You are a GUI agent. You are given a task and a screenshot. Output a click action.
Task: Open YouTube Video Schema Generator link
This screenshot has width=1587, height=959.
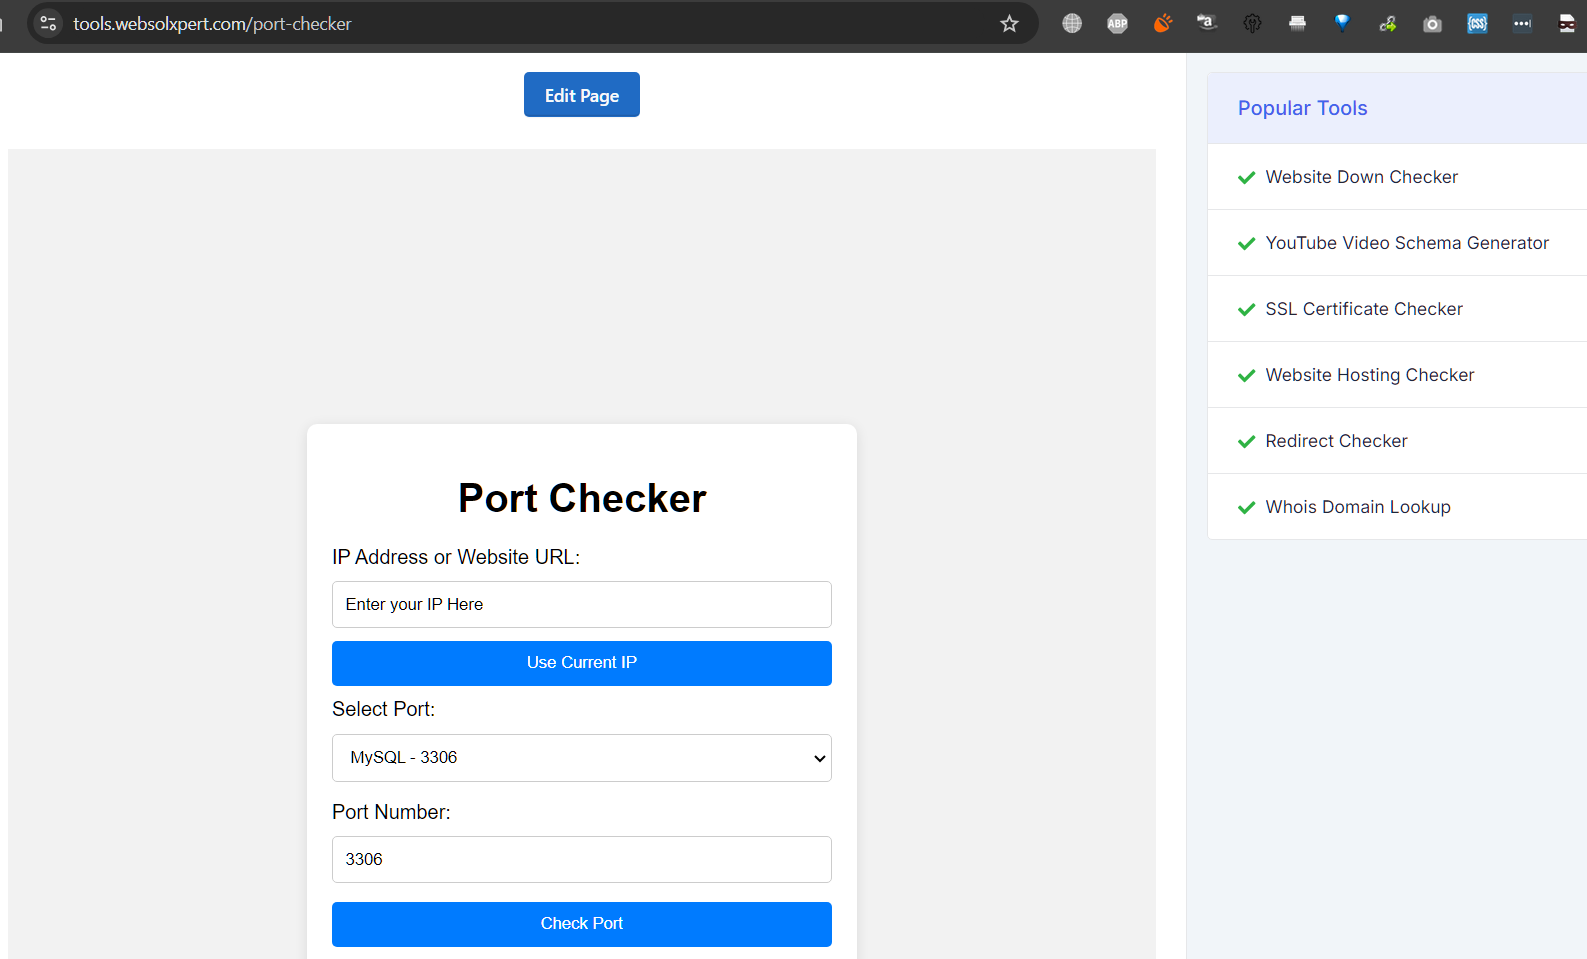pos(1406,243)
